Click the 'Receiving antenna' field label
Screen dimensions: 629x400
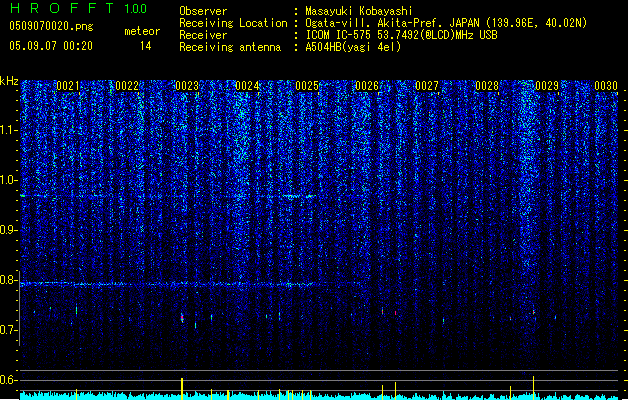(x=230, y=47)
